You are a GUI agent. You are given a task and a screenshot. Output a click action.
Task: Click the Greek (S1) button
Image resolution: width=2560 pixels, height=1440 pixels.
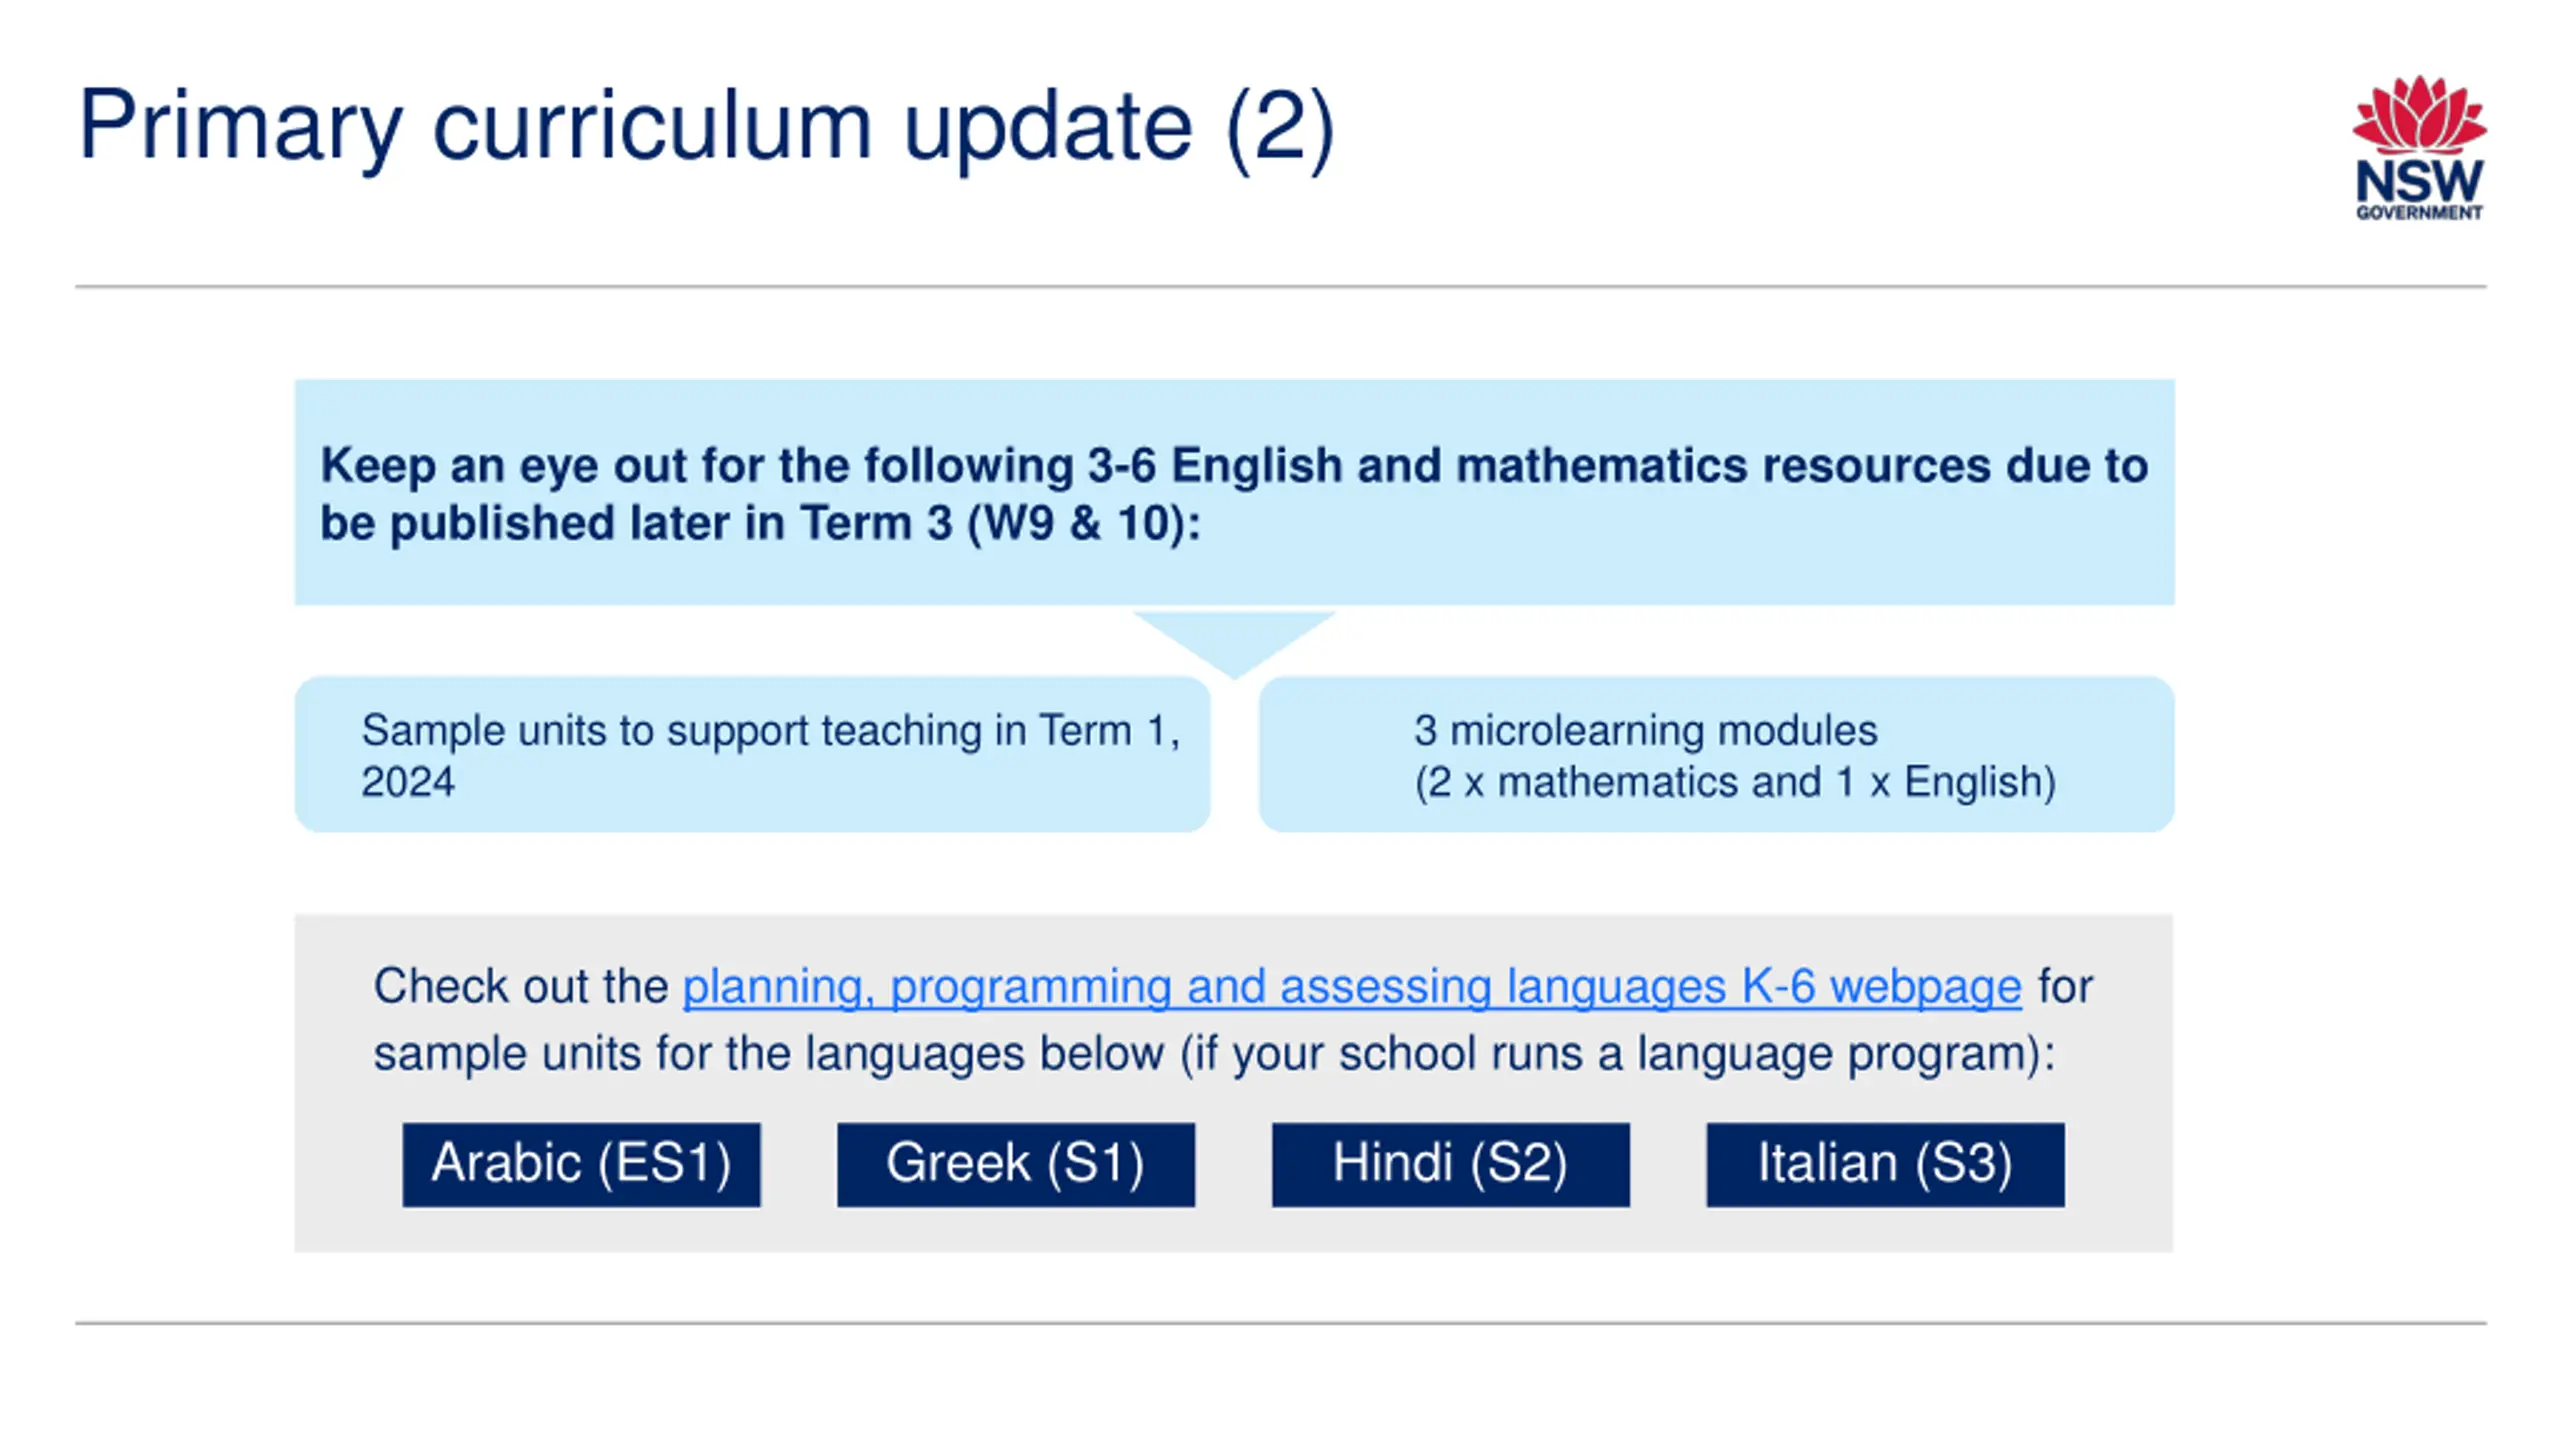click(x=1016, y=1164)
